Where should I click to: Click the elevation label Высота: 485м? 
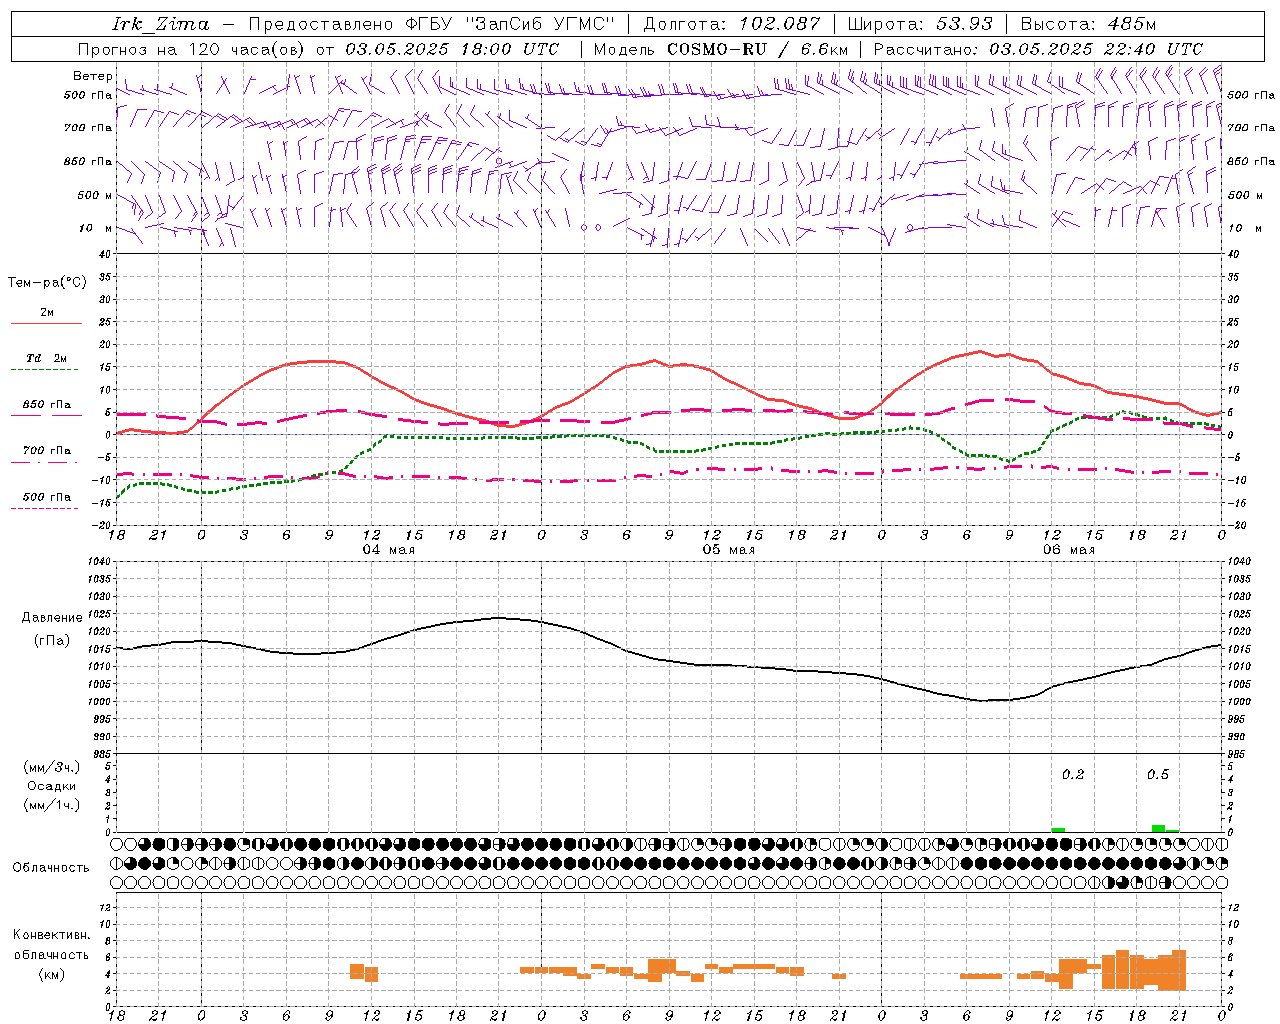point(1091,24)
